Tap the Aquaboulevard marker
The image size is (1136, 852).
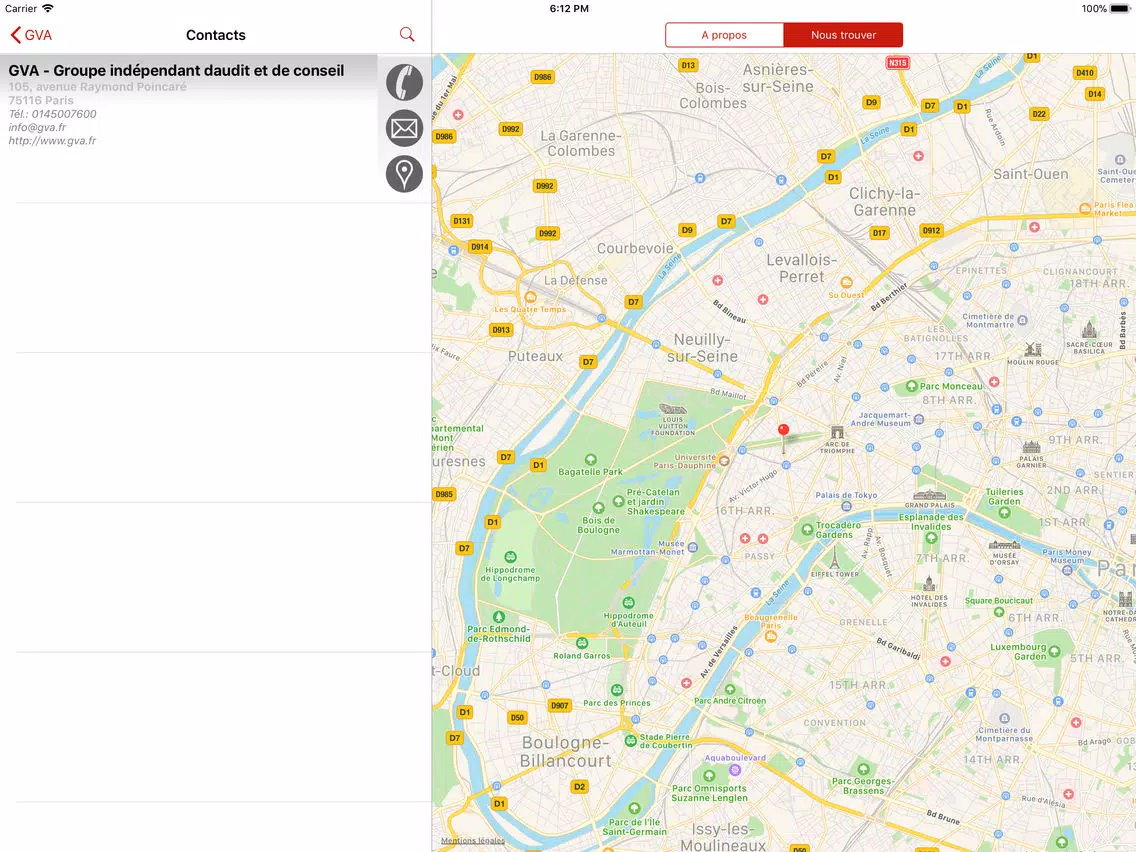pyautogui.click(x=735, y=770)
